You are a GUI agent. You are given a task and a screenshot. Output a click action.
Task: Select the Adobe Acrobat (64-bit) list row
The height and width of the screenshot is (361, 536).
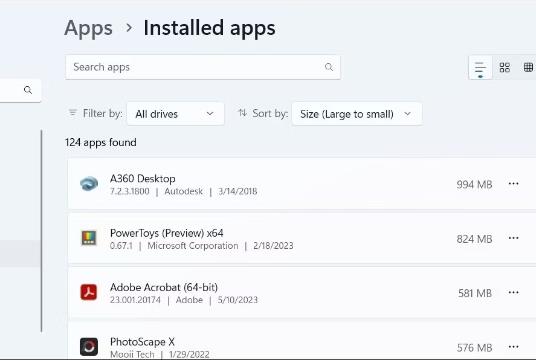(x=302, y=293)
